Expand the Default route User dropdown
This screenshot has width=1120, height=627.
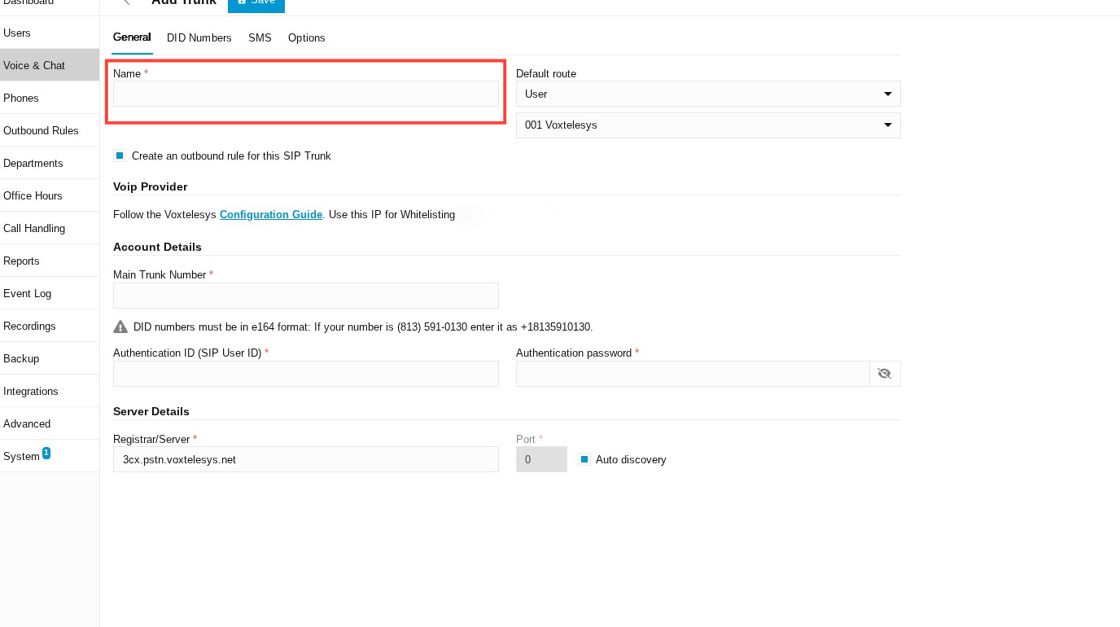tap(708, 94)
